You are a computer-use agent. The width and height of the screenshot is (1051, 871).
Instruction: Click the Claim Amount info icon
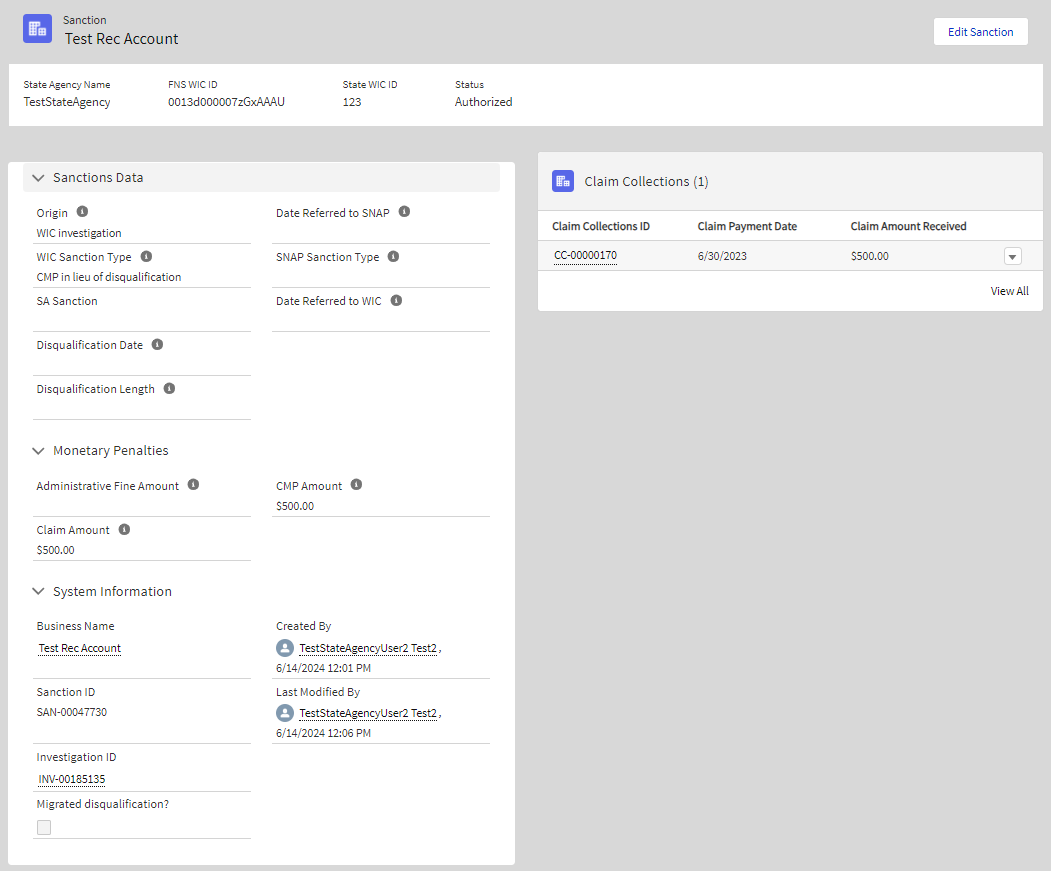click(124, 529)
